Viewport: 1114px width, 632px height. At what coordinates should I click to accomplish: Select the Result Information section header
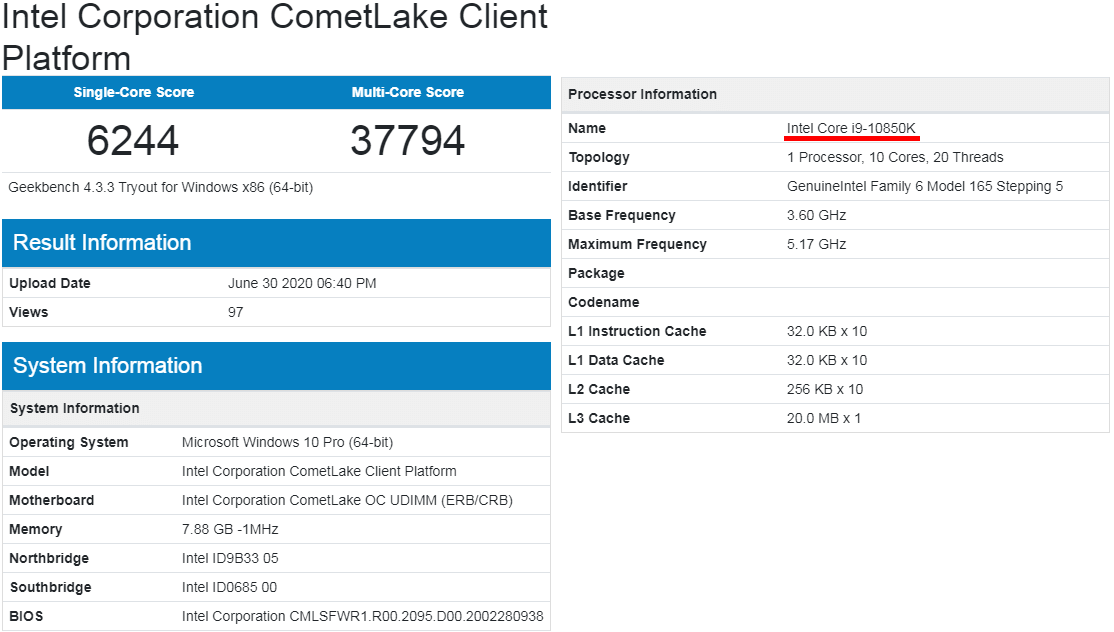[276, 243]
